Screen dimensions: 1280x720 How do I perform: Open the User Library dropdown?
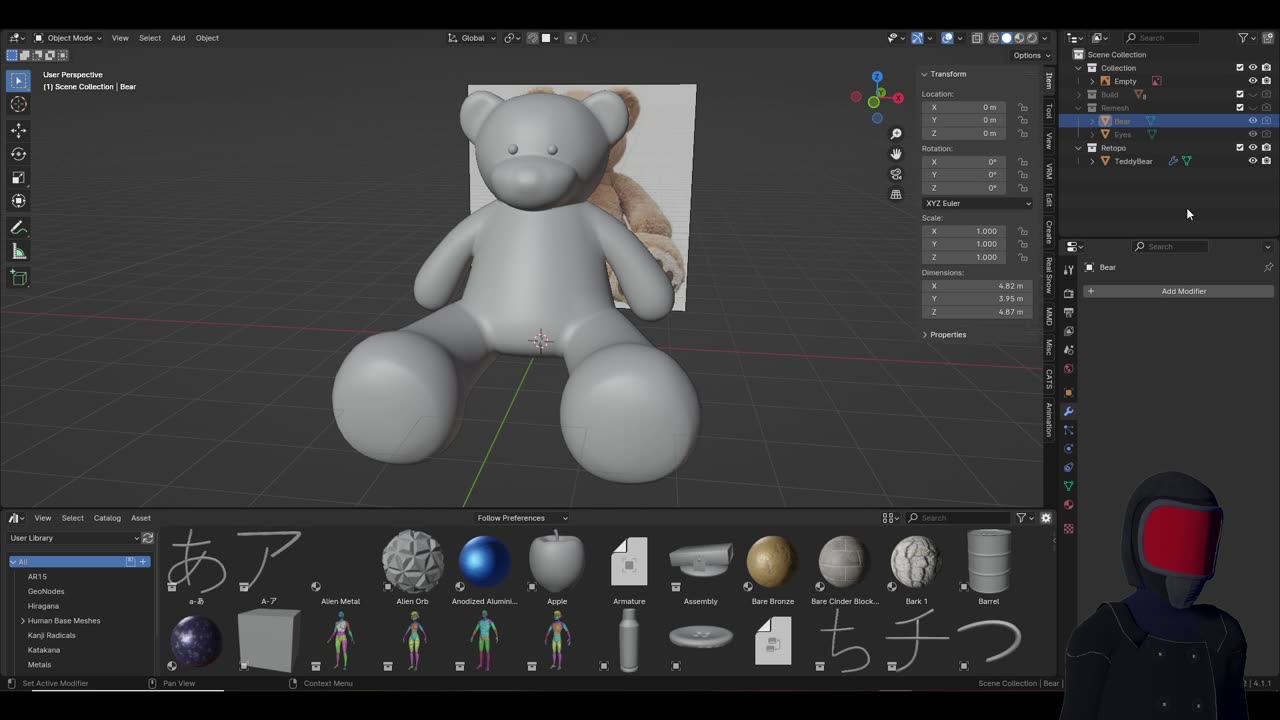pyautogui.click(x=75, y=538)
